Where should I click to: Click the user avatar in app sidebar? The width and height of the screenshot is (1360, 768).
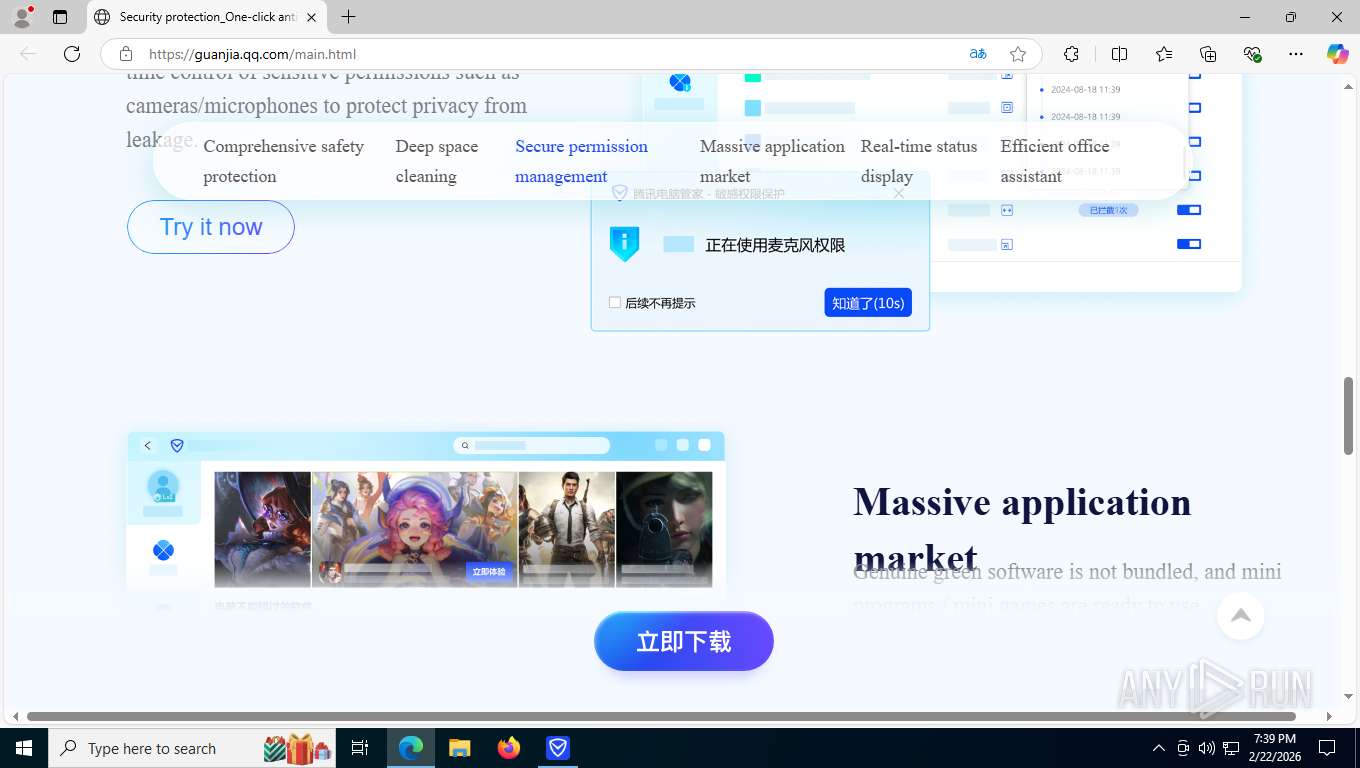[x=163, y=487]
